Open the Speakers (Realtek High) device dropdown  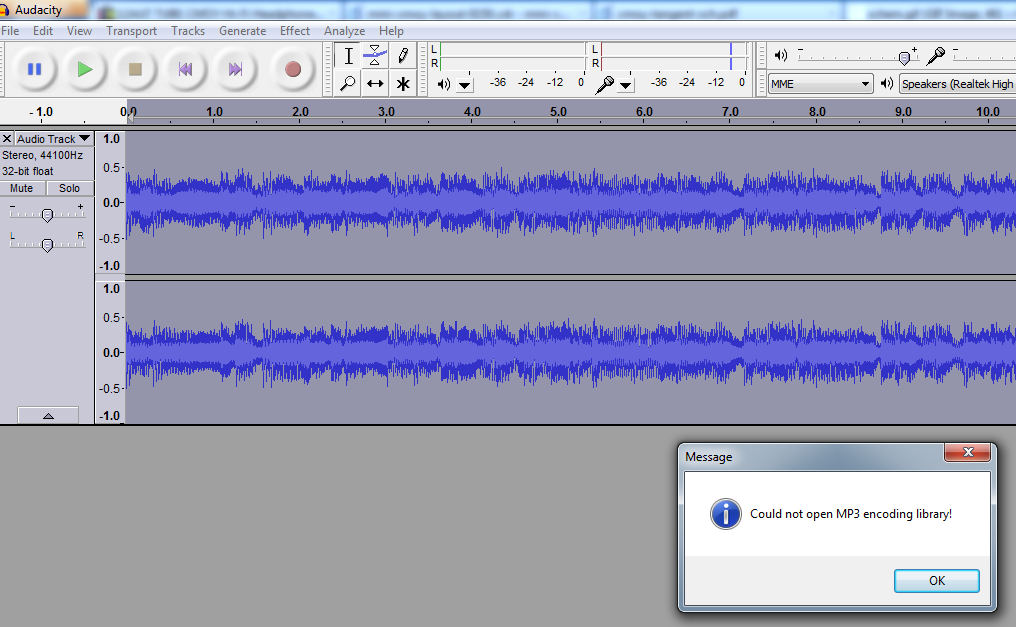957,84
